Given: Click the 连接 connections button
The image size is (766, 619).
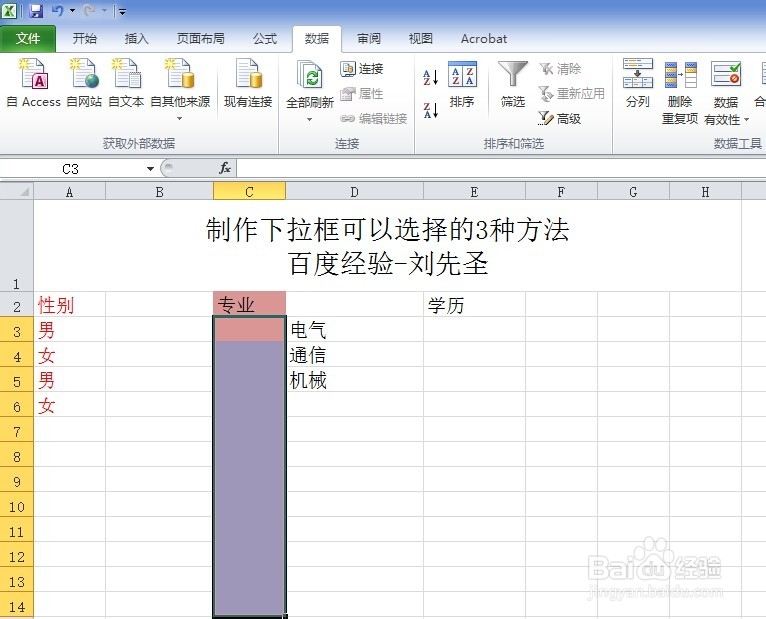Looking at the screenshot, I should pyautogui.click(x=362, y=69).
